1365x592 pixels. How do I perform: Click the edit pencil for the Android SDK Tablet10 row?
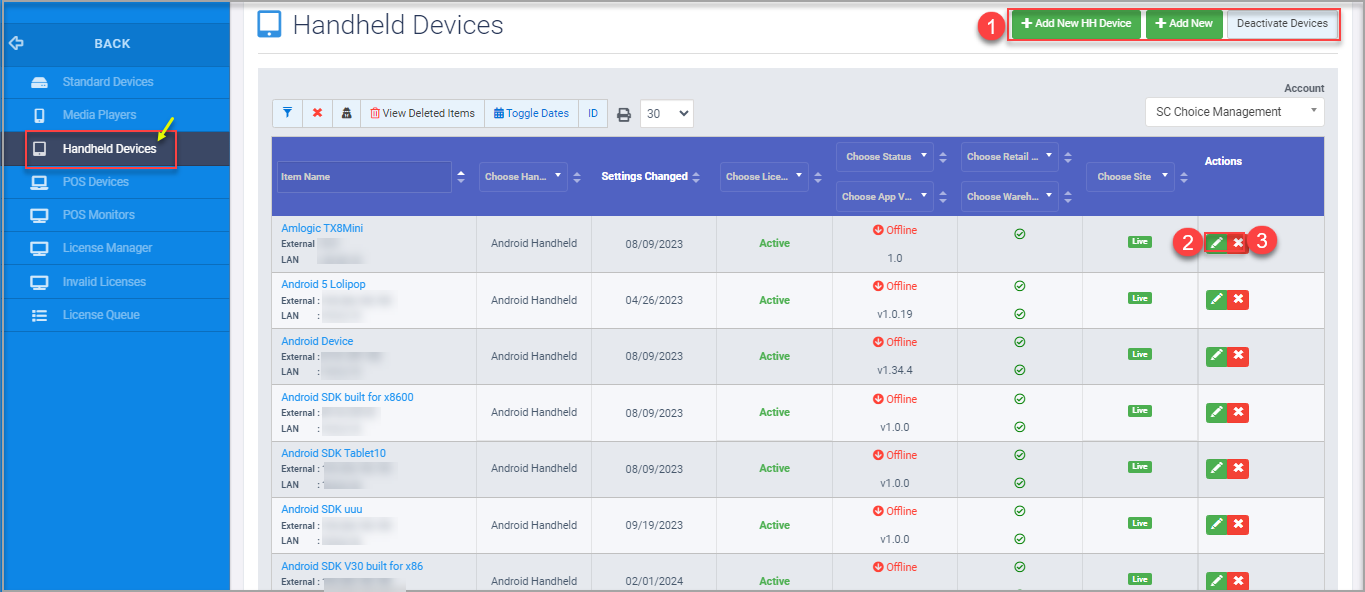click(1216, 468)
